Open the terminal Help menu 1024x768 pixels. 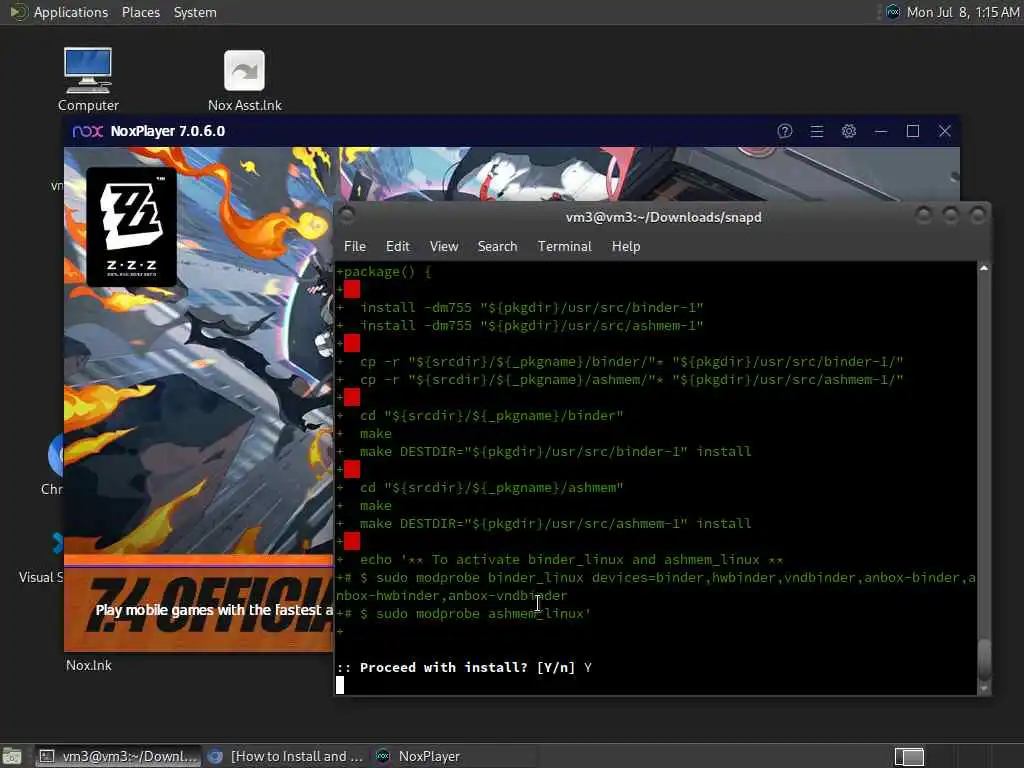[626, 246]
